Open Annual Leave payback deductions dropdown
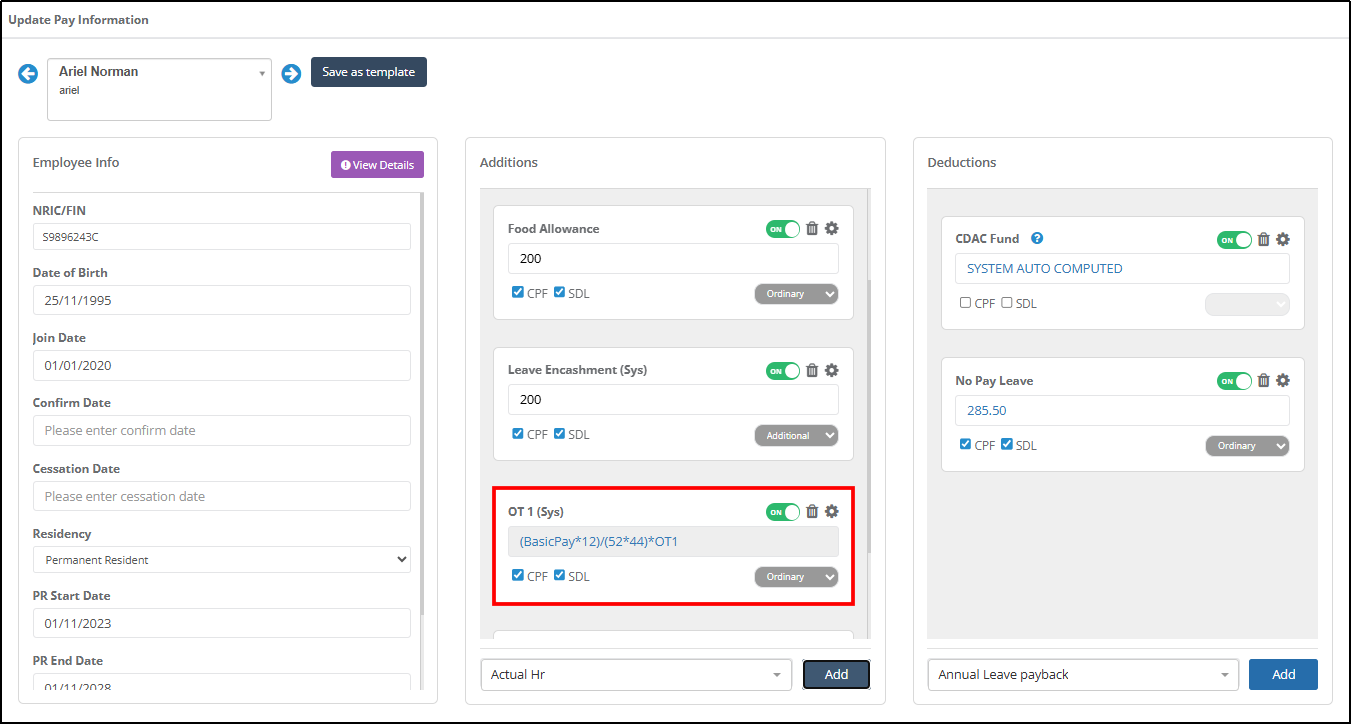The image size is (1351, 724). [x=1083, y=675]
